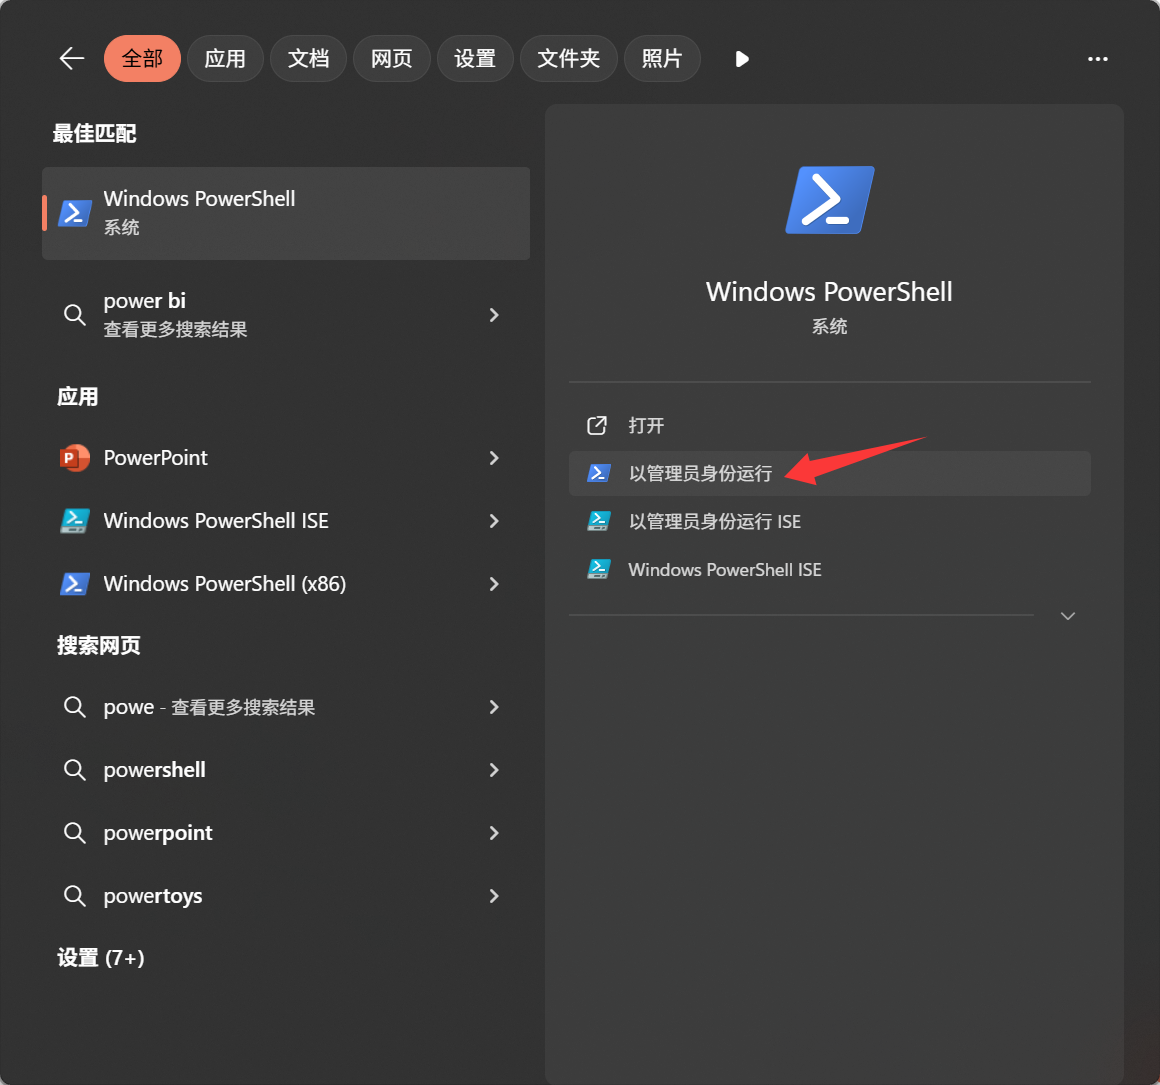Click the PowerShell icon in best match
Viewport: 1160px width, 1085px height.
click(x=75, y=213)
